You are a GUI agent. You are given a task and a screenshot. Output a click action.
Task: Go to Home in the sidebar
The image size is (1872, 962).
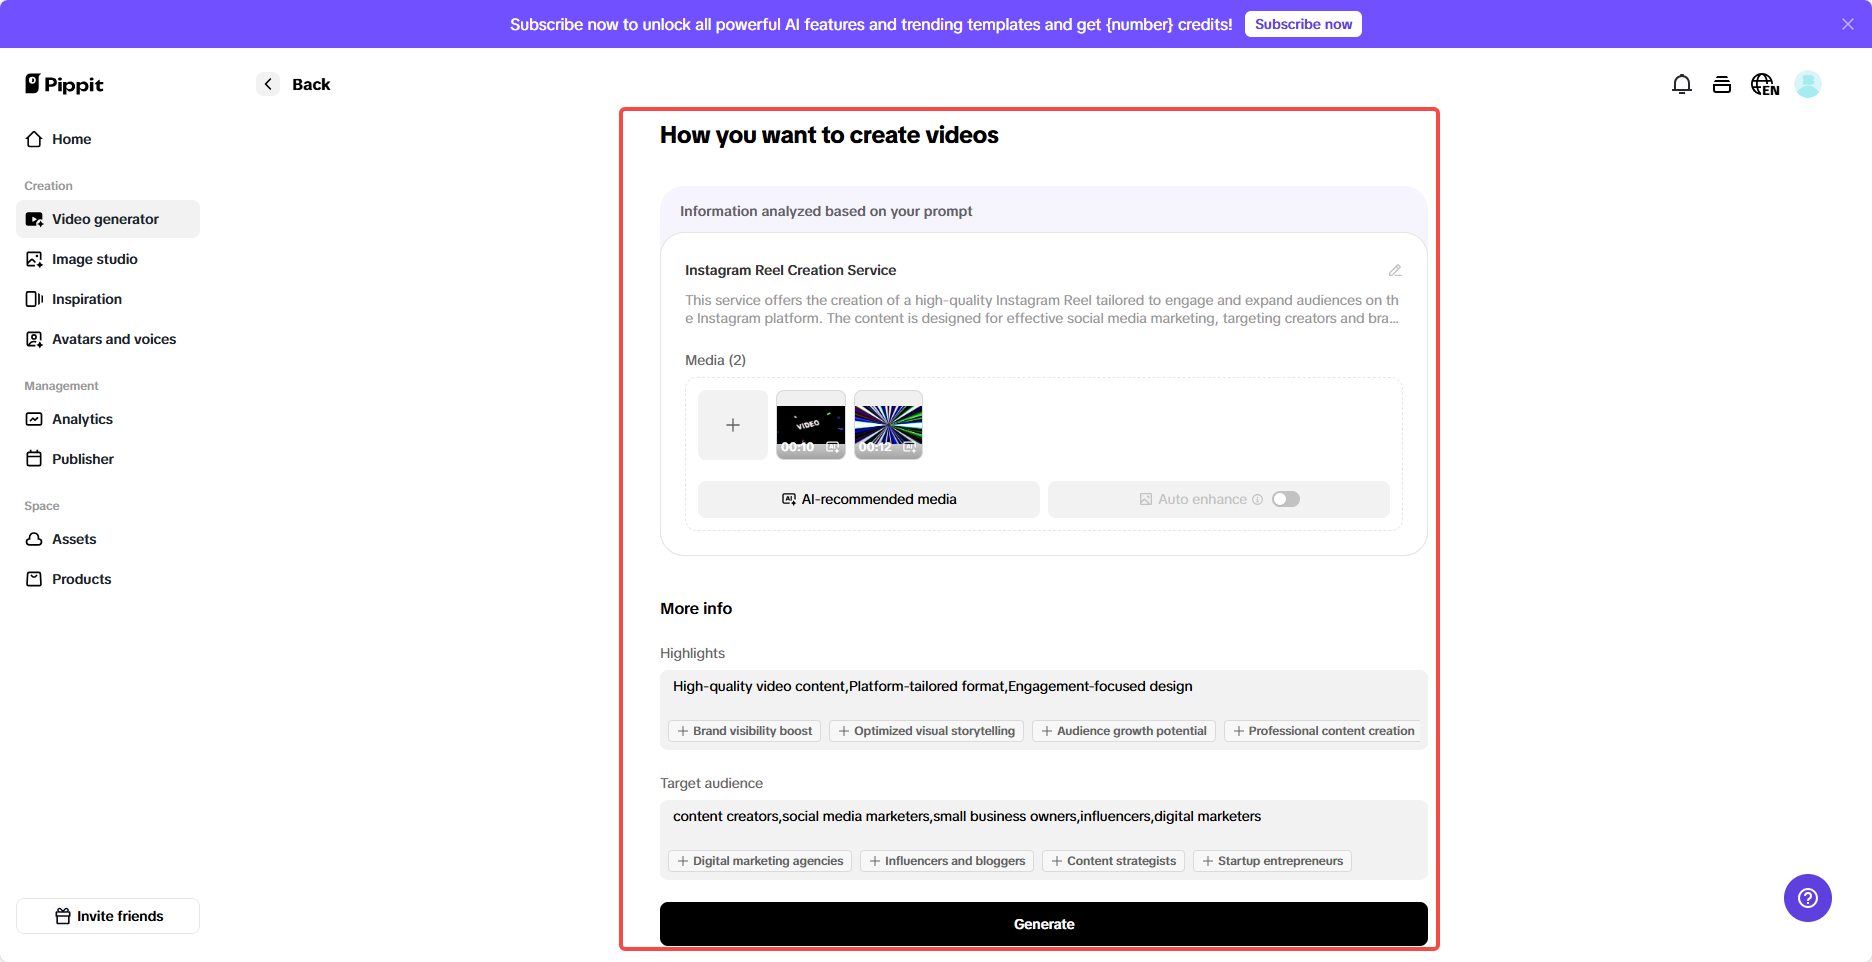70,138
